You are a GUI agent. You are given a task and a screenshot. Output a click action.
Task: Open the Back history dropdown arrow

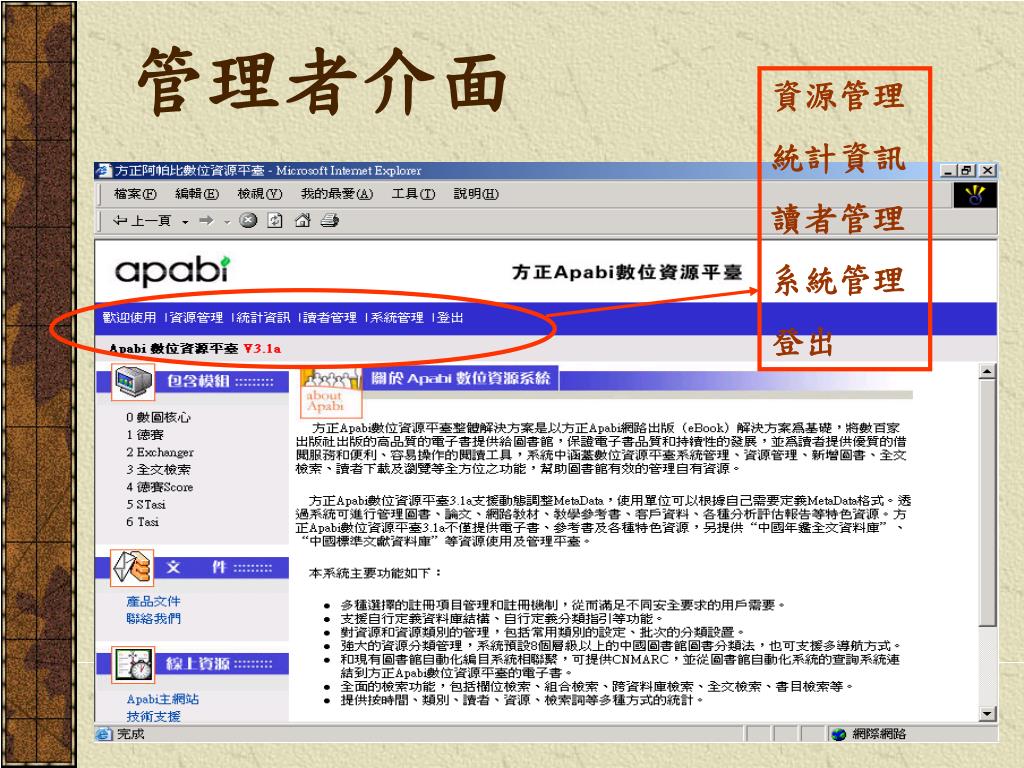click(185, 222)
